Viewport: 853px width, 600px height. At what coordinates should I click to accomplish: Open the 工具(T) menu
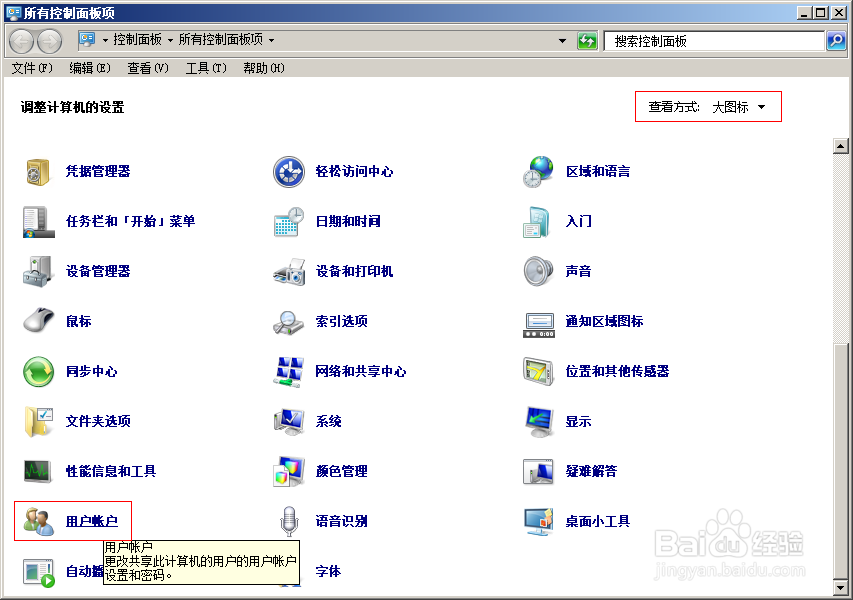[206, 68]
